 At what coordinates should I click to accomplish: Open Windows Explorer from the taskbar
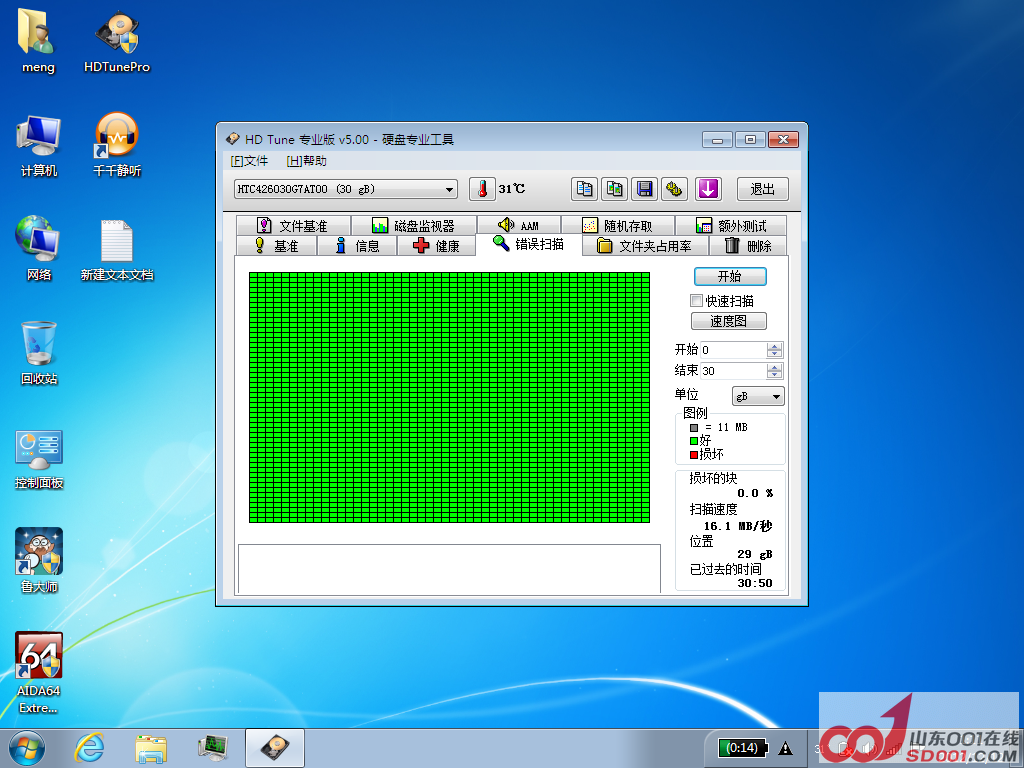[x=151, y=748]
